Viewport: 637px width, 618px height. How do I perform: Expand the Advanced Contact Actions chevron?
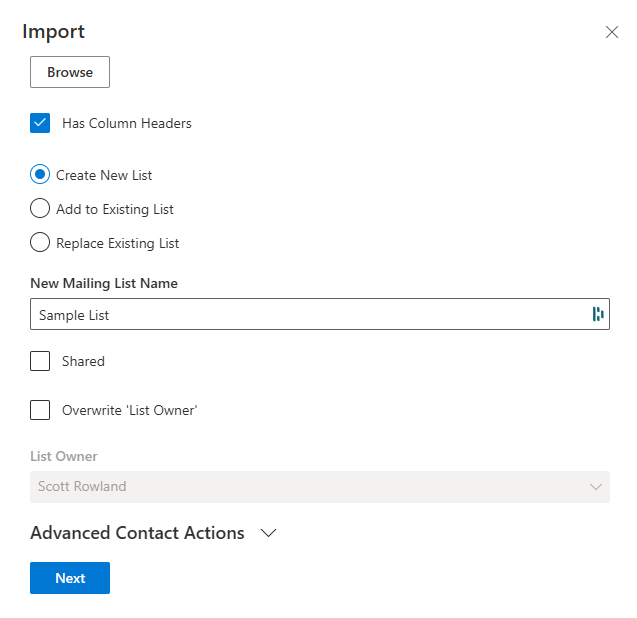pyautogui.click(x=268, y=534)
